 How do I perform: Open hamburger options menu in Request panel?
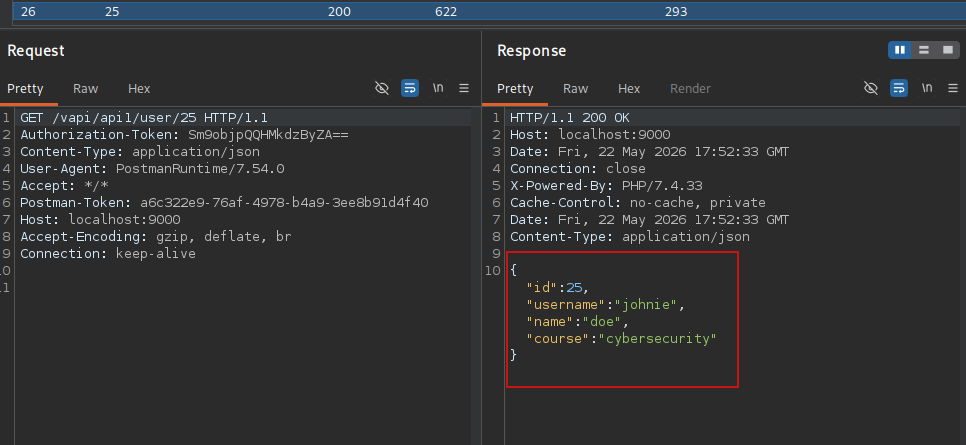(x=464, y=88)
